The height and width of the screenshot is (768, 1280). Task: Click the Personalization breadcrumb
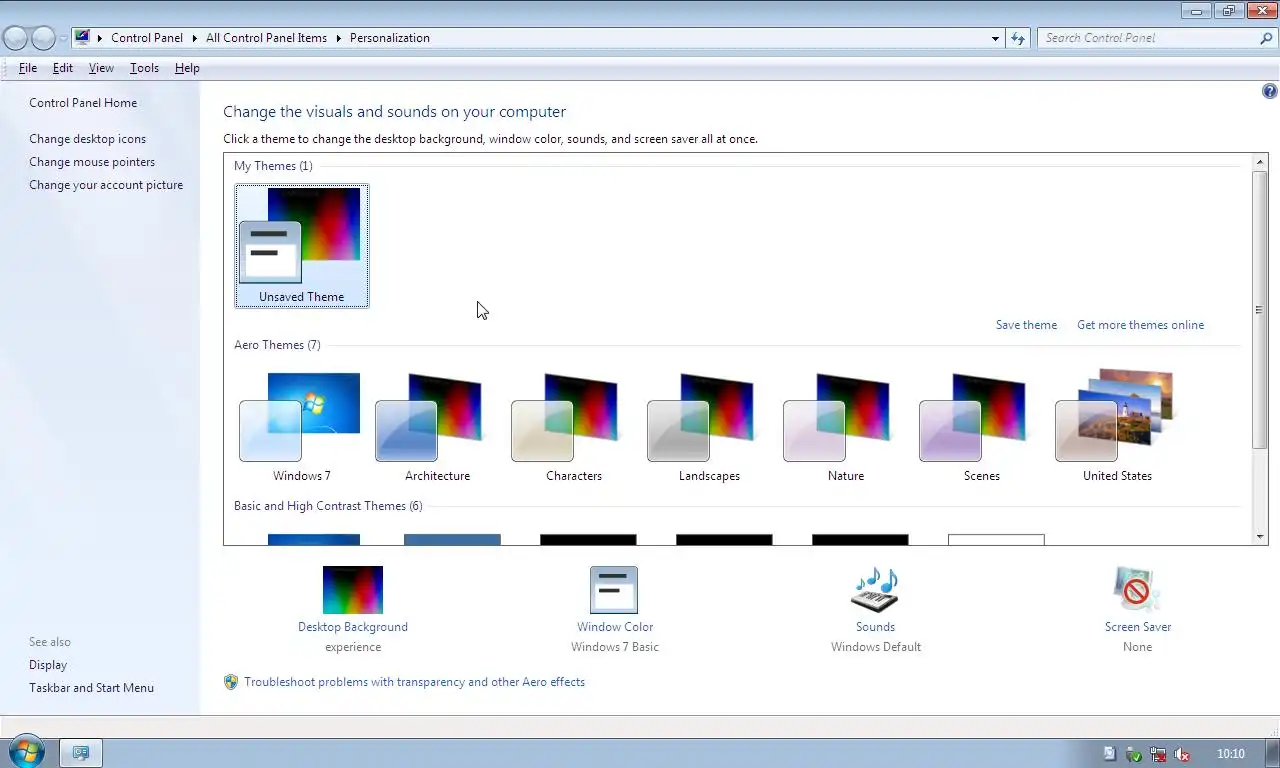pos(390,38)
